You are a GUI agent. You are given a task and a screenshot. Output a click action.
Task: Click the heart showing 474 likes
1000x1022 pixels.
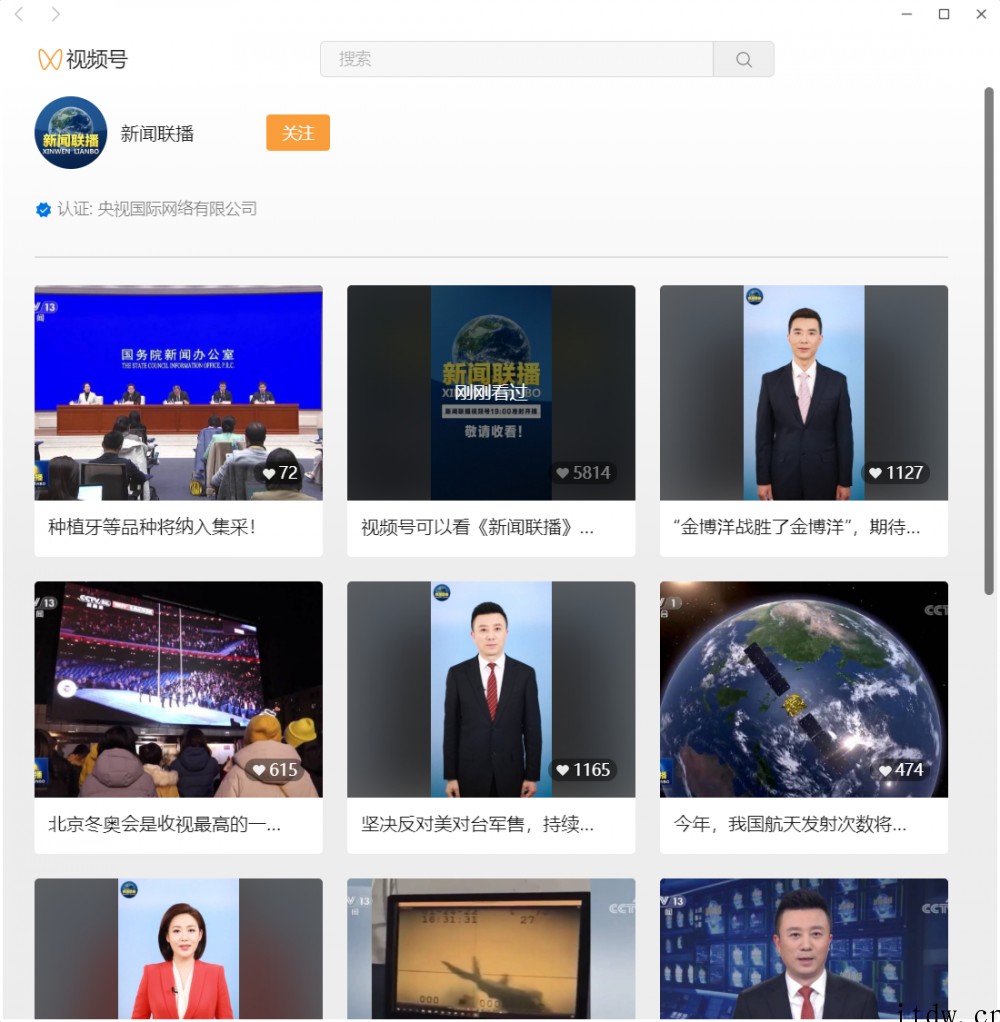coord(885,770)
